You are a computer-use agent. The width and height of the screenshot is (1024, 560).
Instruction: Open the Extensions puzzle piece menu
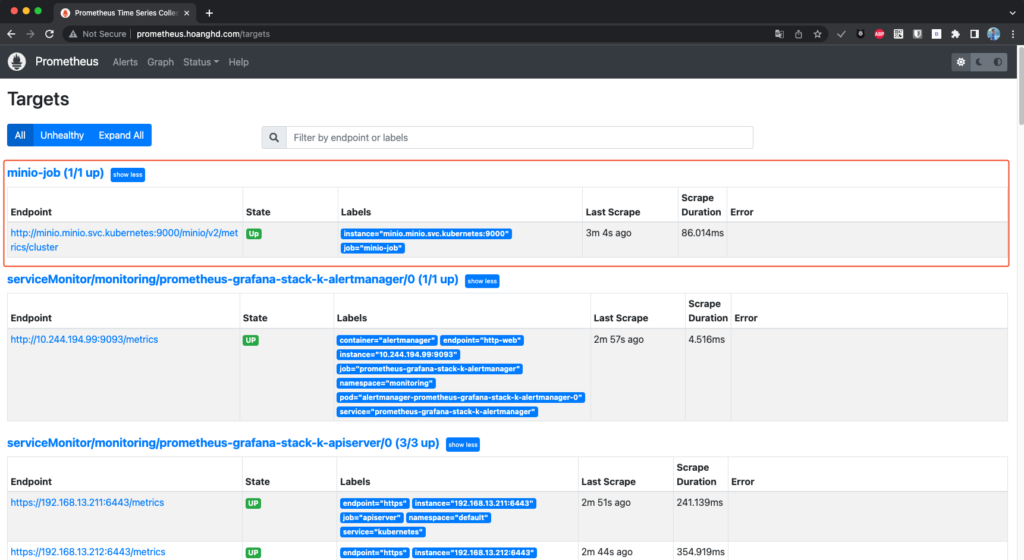click(x=955, y=34)
